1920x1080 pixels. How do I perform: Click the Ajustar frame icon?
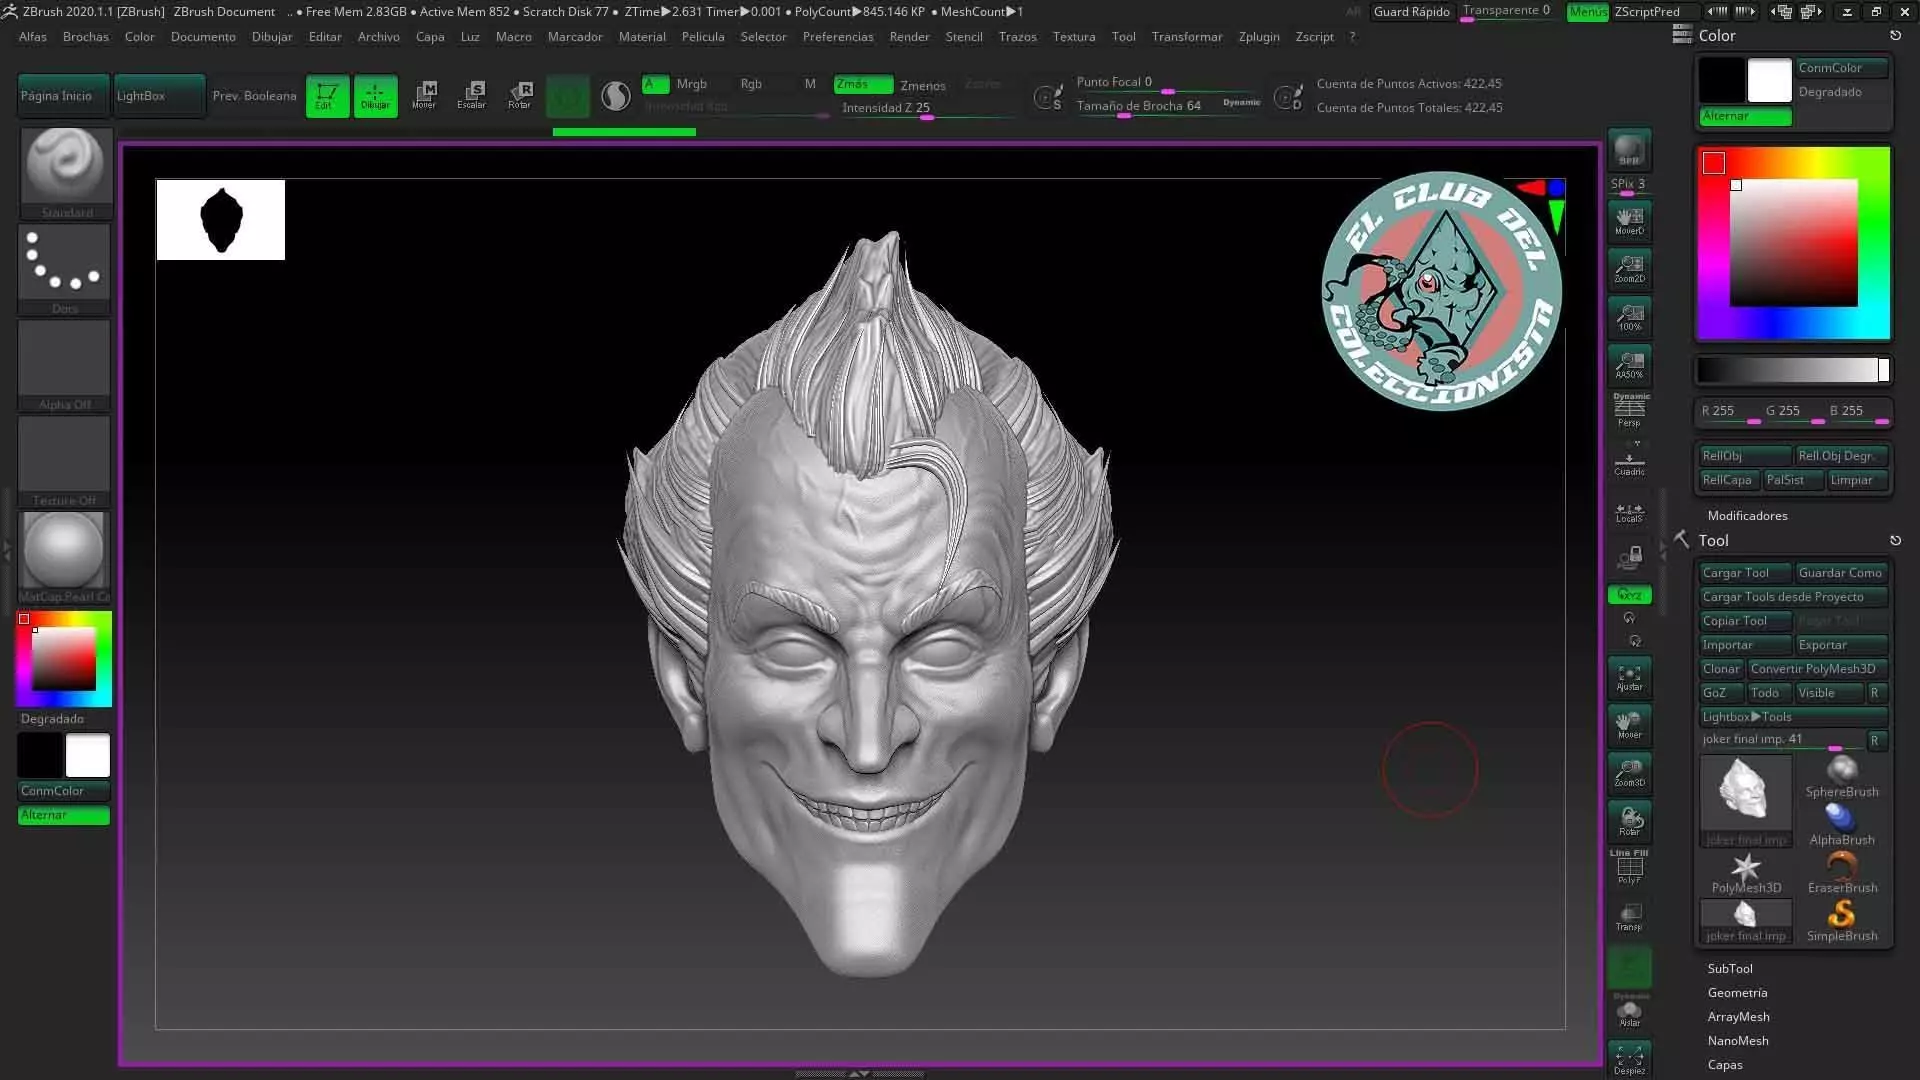1629,677
